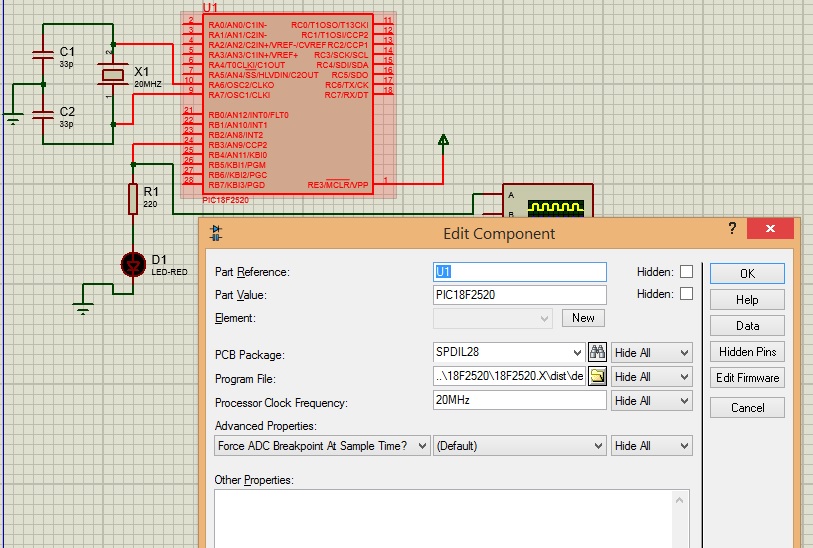Click the question mark help icon in title bar
Screen dimensions: 813x548
click(733, 229)
